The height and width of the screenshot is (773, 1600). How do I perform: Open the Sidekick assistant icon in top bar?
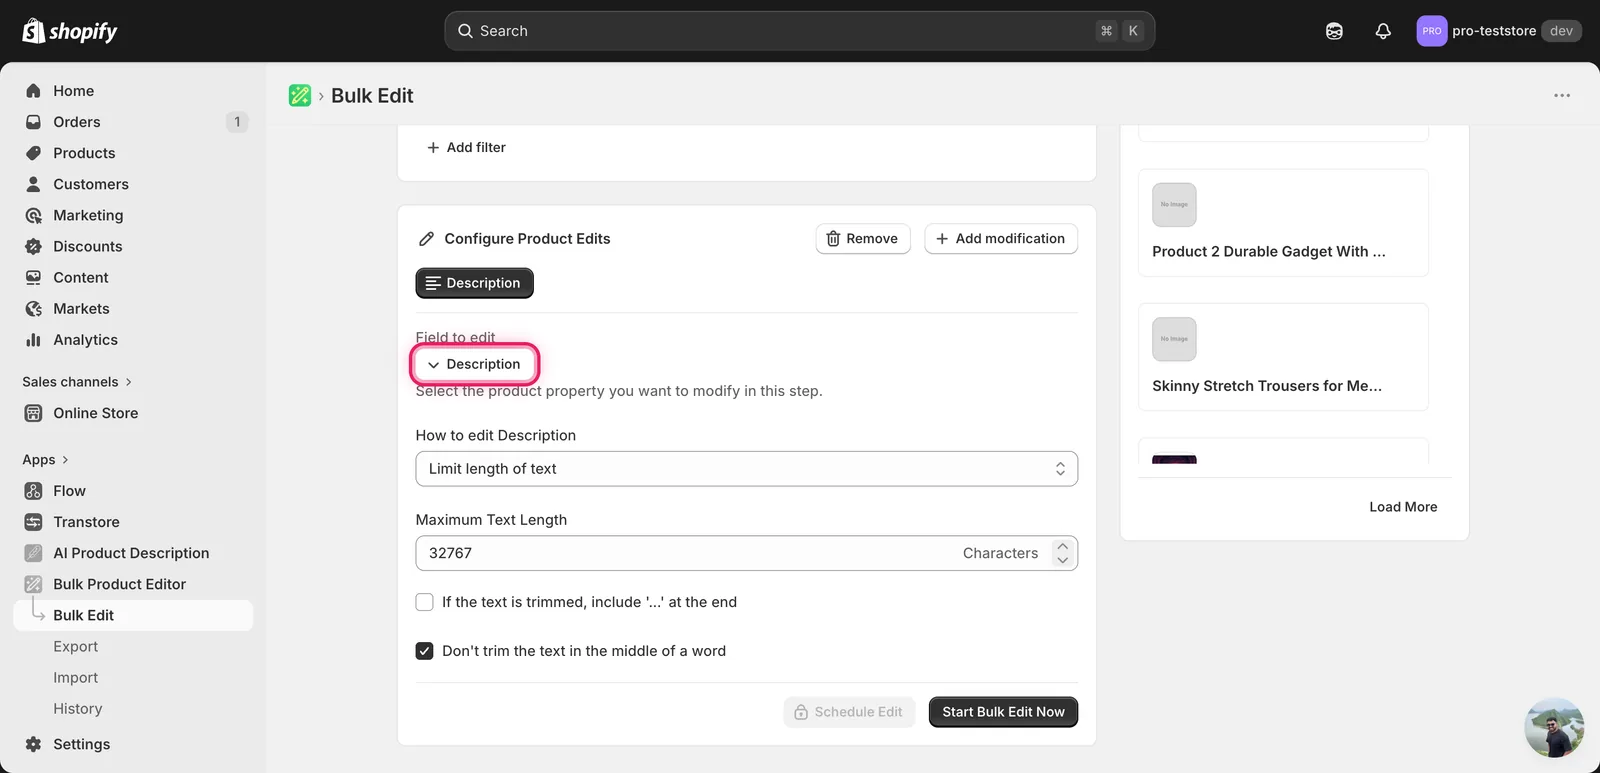[x=1334, y=31]
